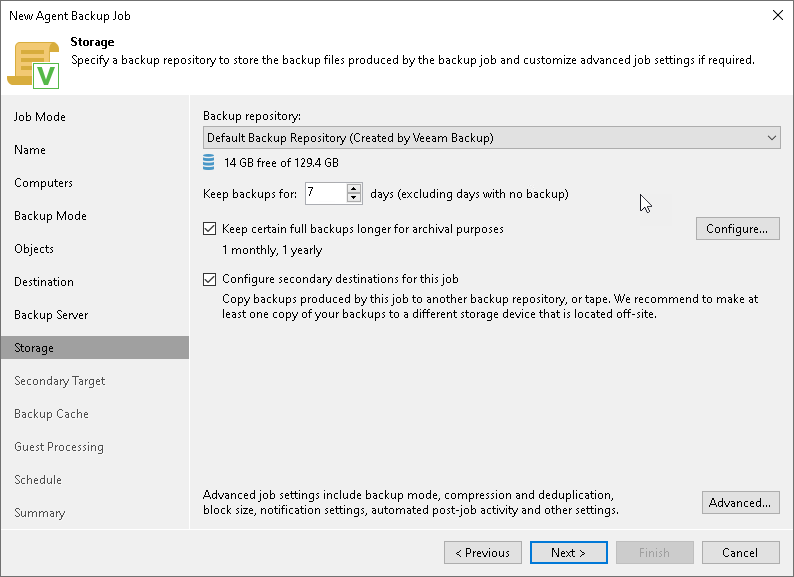Click the 'Keep backups for:' label
This screenshot has width=794, height=577.
[250, 194]
